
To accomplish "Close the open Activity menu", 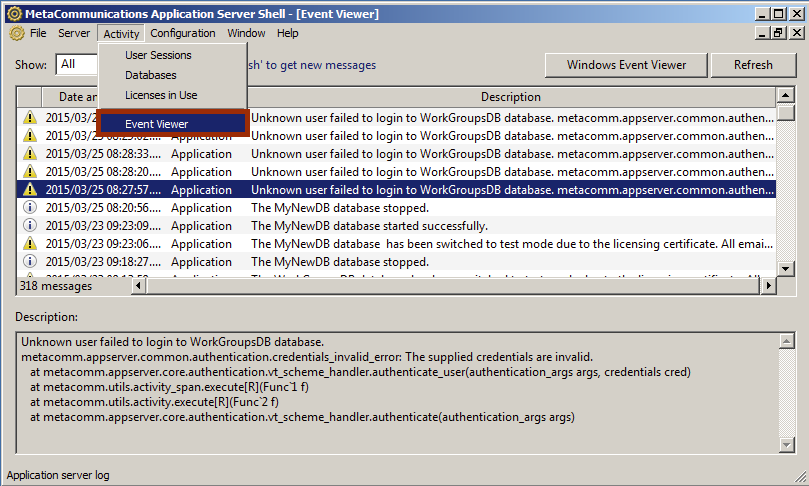I will [121, 34].
